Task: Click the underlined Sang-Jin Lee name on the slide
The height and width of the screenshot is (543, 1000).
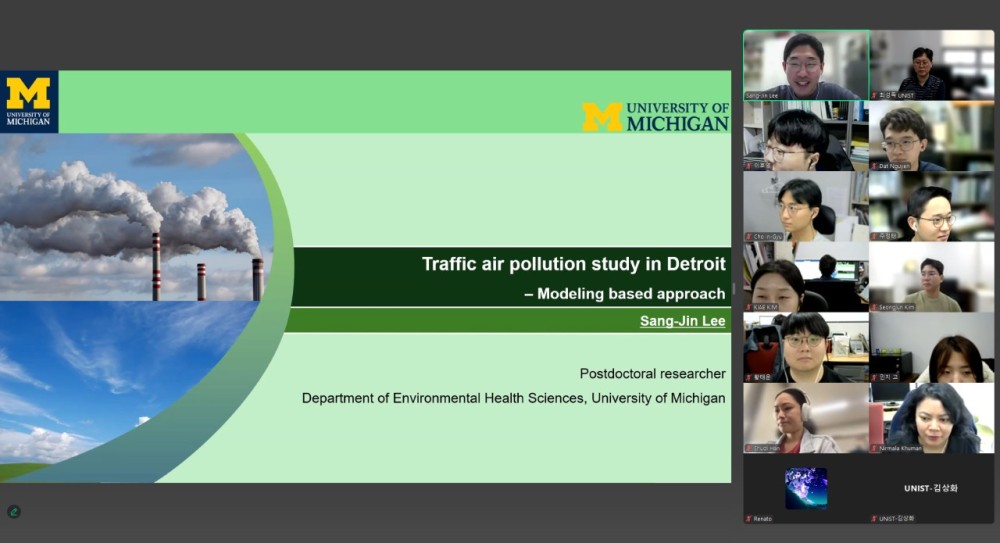Action: click(683, 321)
